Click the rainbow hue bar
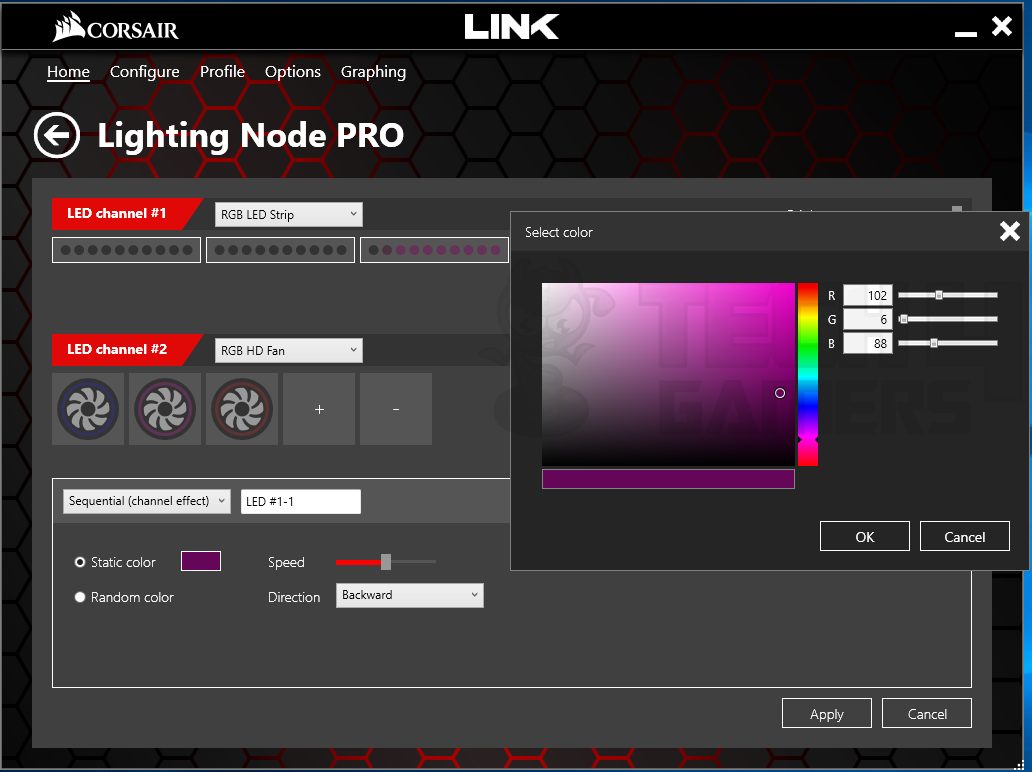 808,374
